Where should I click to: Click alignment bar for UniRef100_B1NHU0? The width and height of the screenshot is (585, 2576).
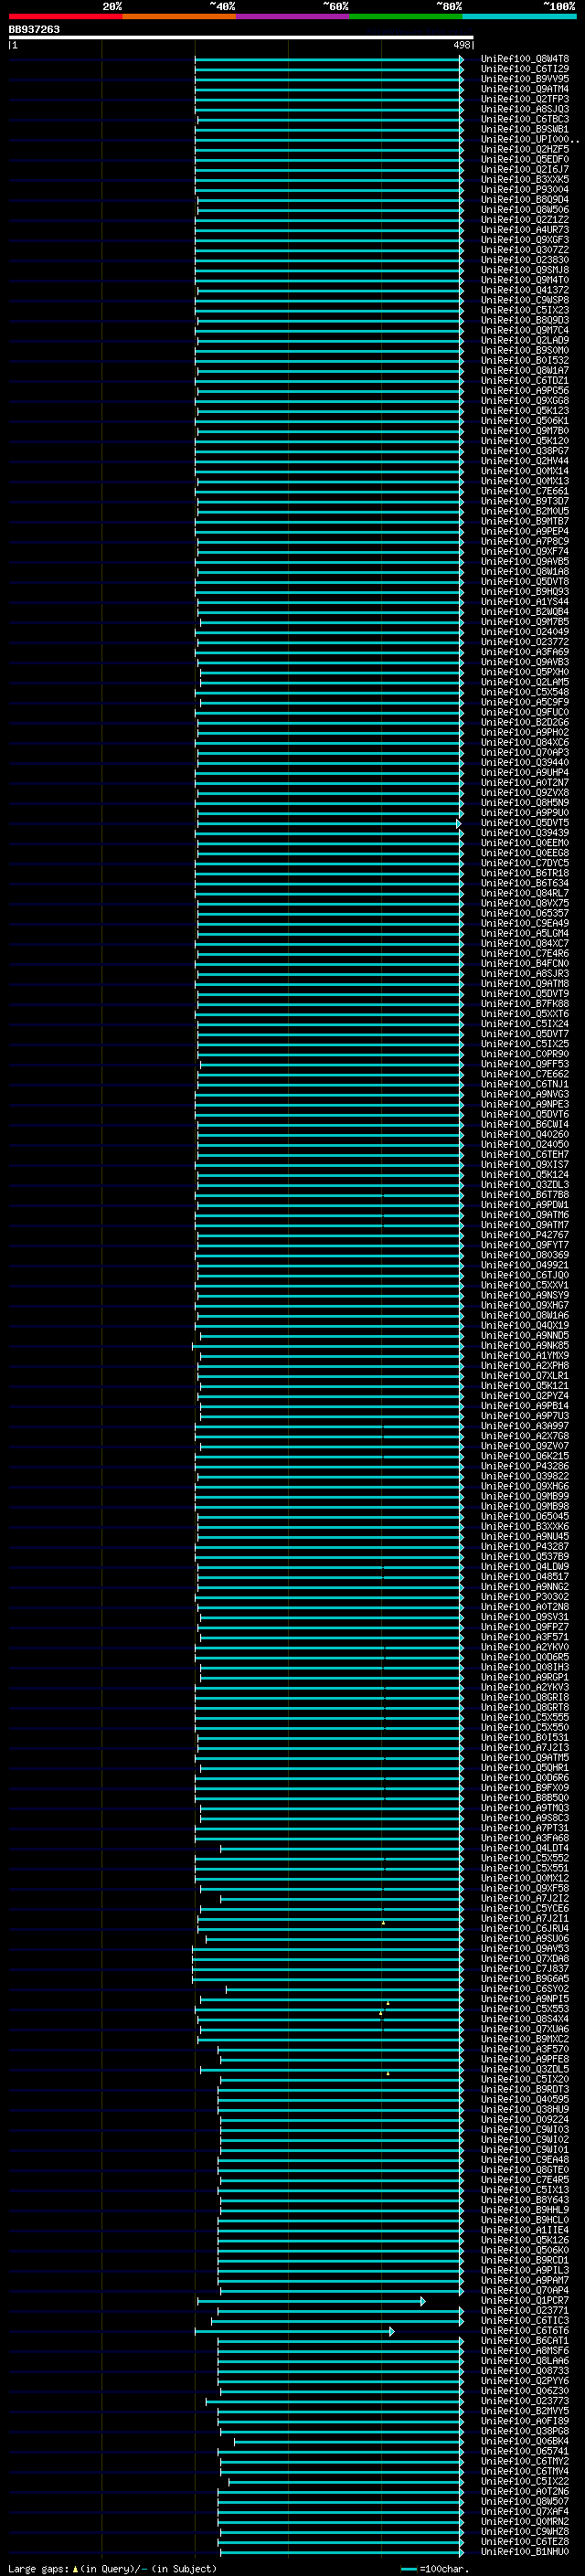342,2551
